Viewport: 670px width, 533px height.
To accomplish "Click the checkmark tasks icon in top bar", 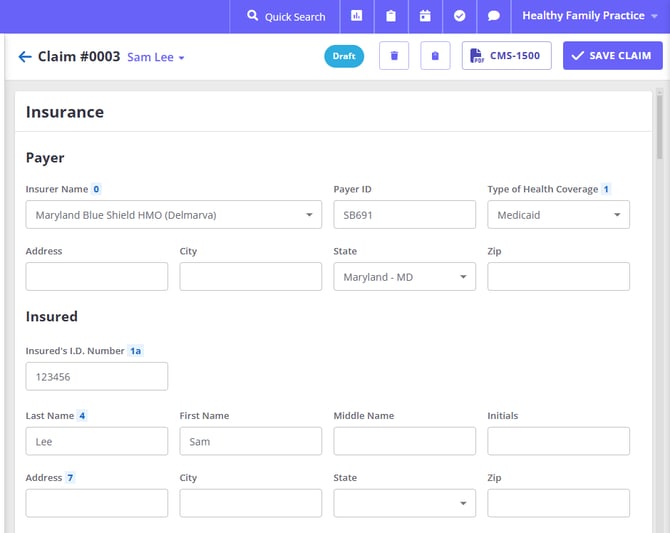I will [459, 16].
